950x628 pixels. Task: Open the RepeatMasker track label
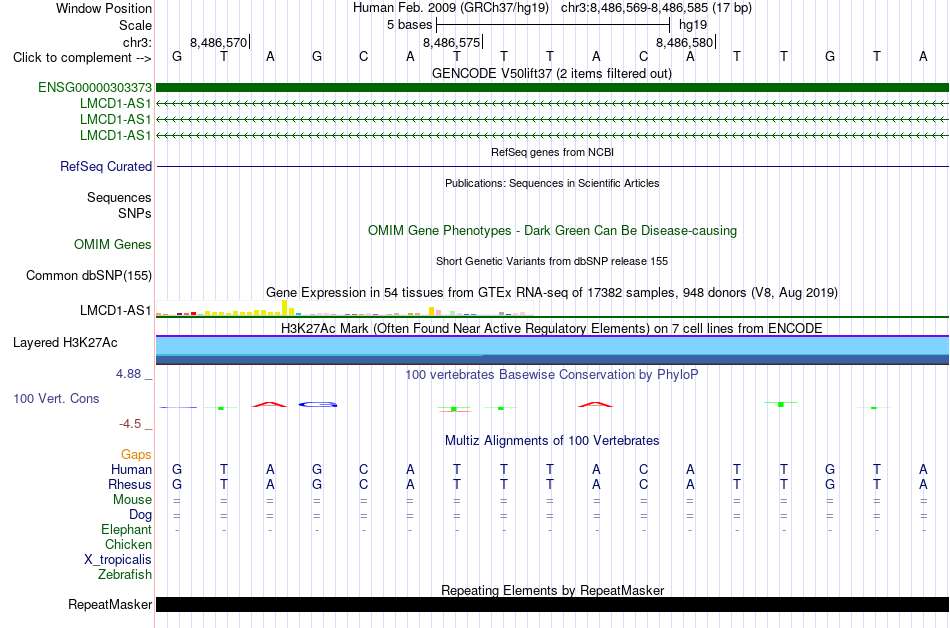tap(110, 604)
